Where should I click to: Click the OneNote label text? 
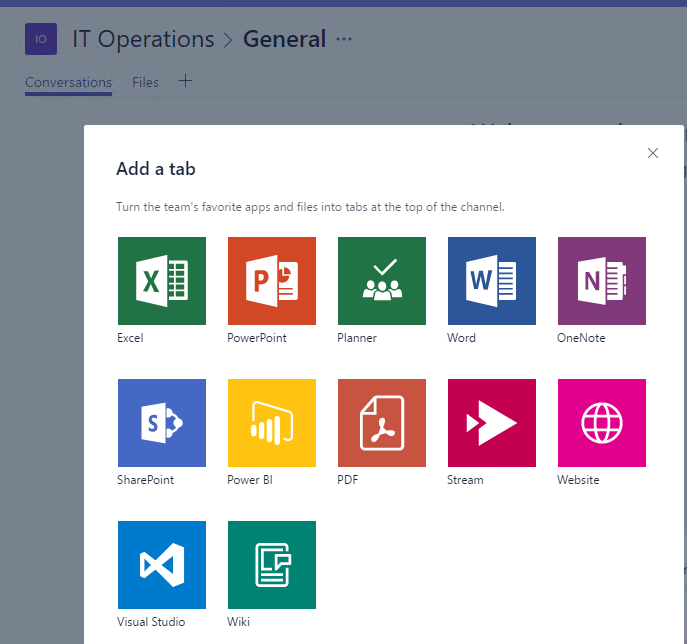click(581, 338)
